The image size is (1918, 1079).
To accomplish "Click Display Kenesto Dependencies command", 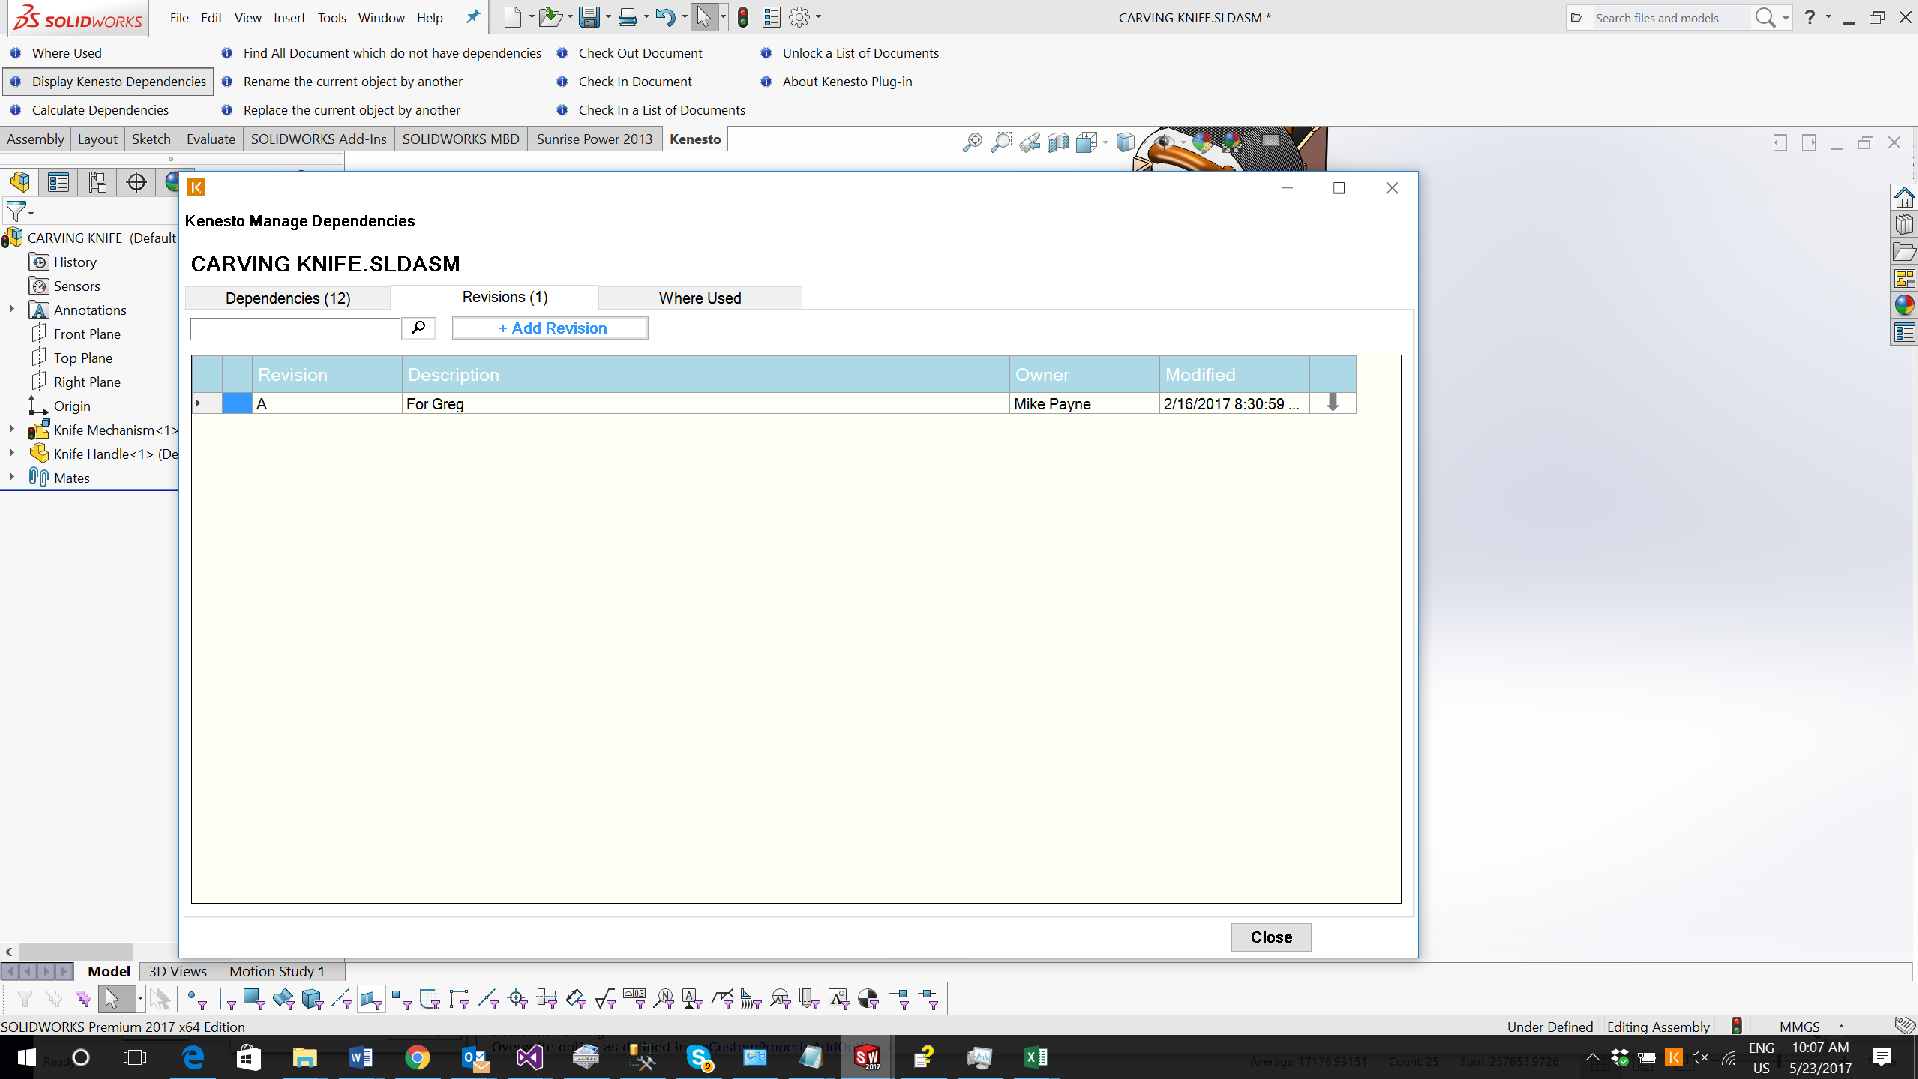I will (x=109, y=82).
